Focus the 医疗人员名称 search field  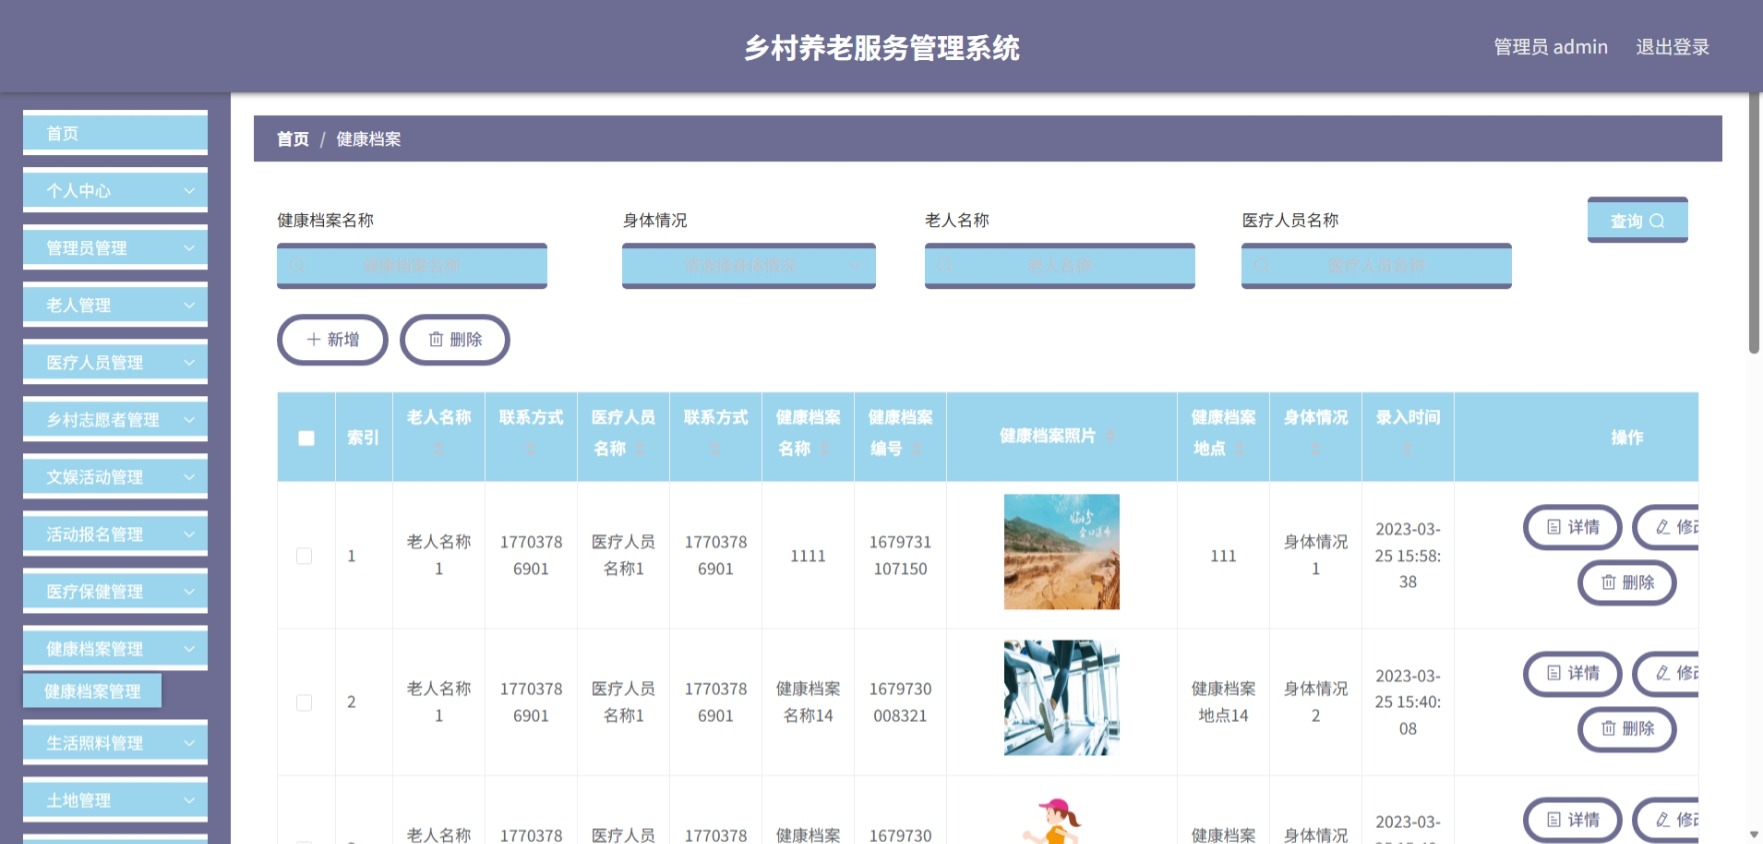(1376, 266)
